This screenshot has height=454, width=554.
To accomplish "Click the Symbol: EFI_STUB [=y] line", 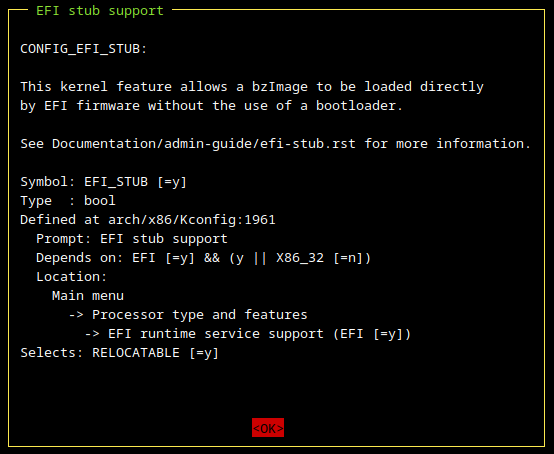I will click(103, 182).
